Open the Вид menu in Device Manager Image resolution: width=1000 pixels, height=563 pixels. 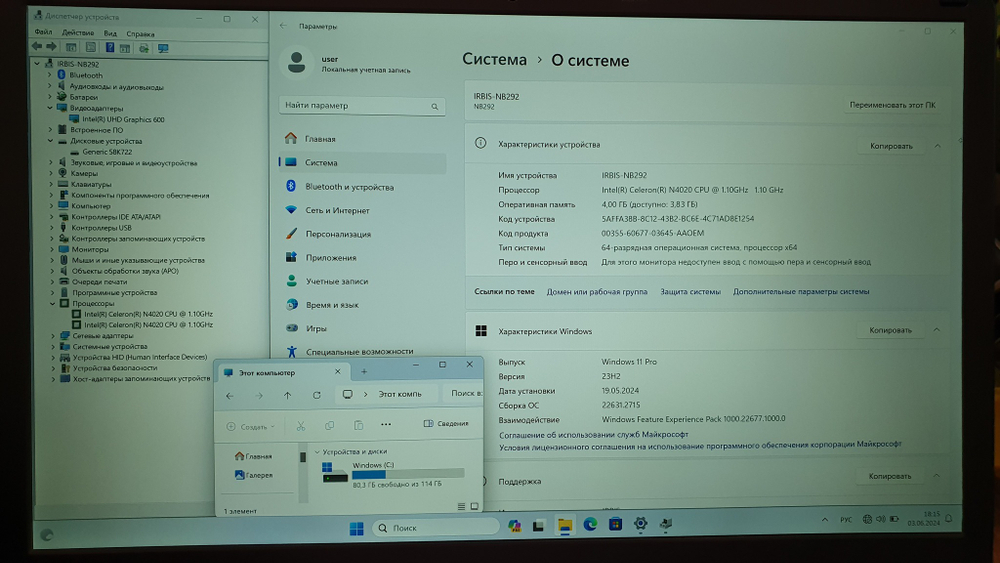point(110,33)
